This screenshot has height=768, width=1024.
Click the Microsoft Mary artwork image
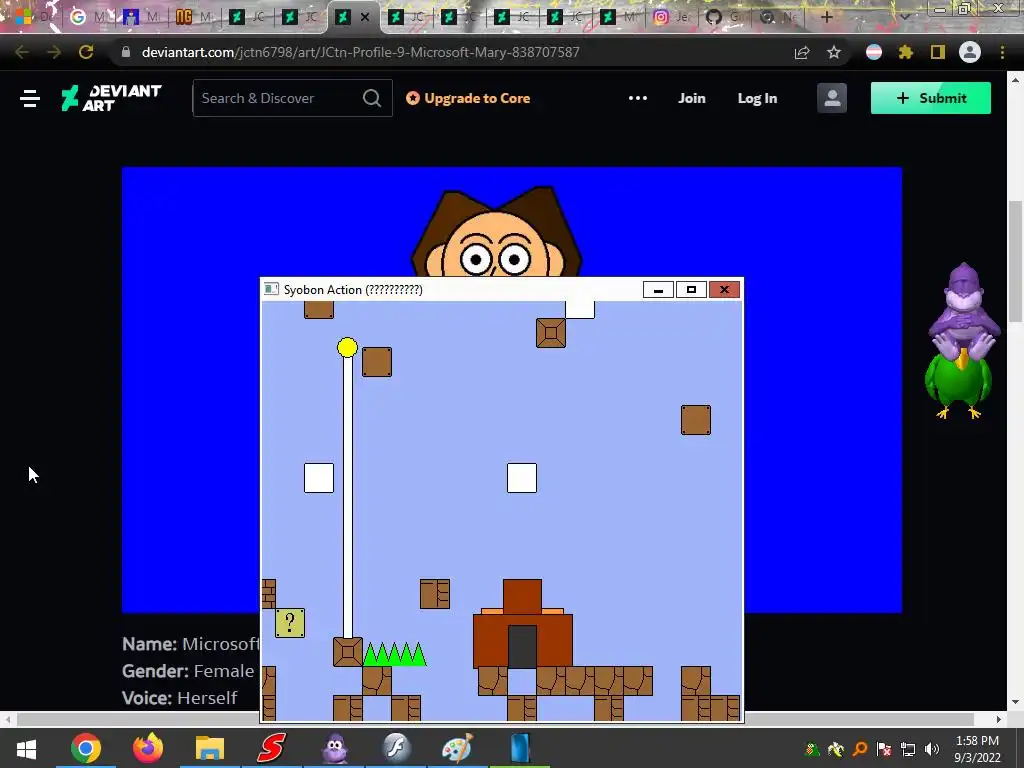click(x=511, y=222)
